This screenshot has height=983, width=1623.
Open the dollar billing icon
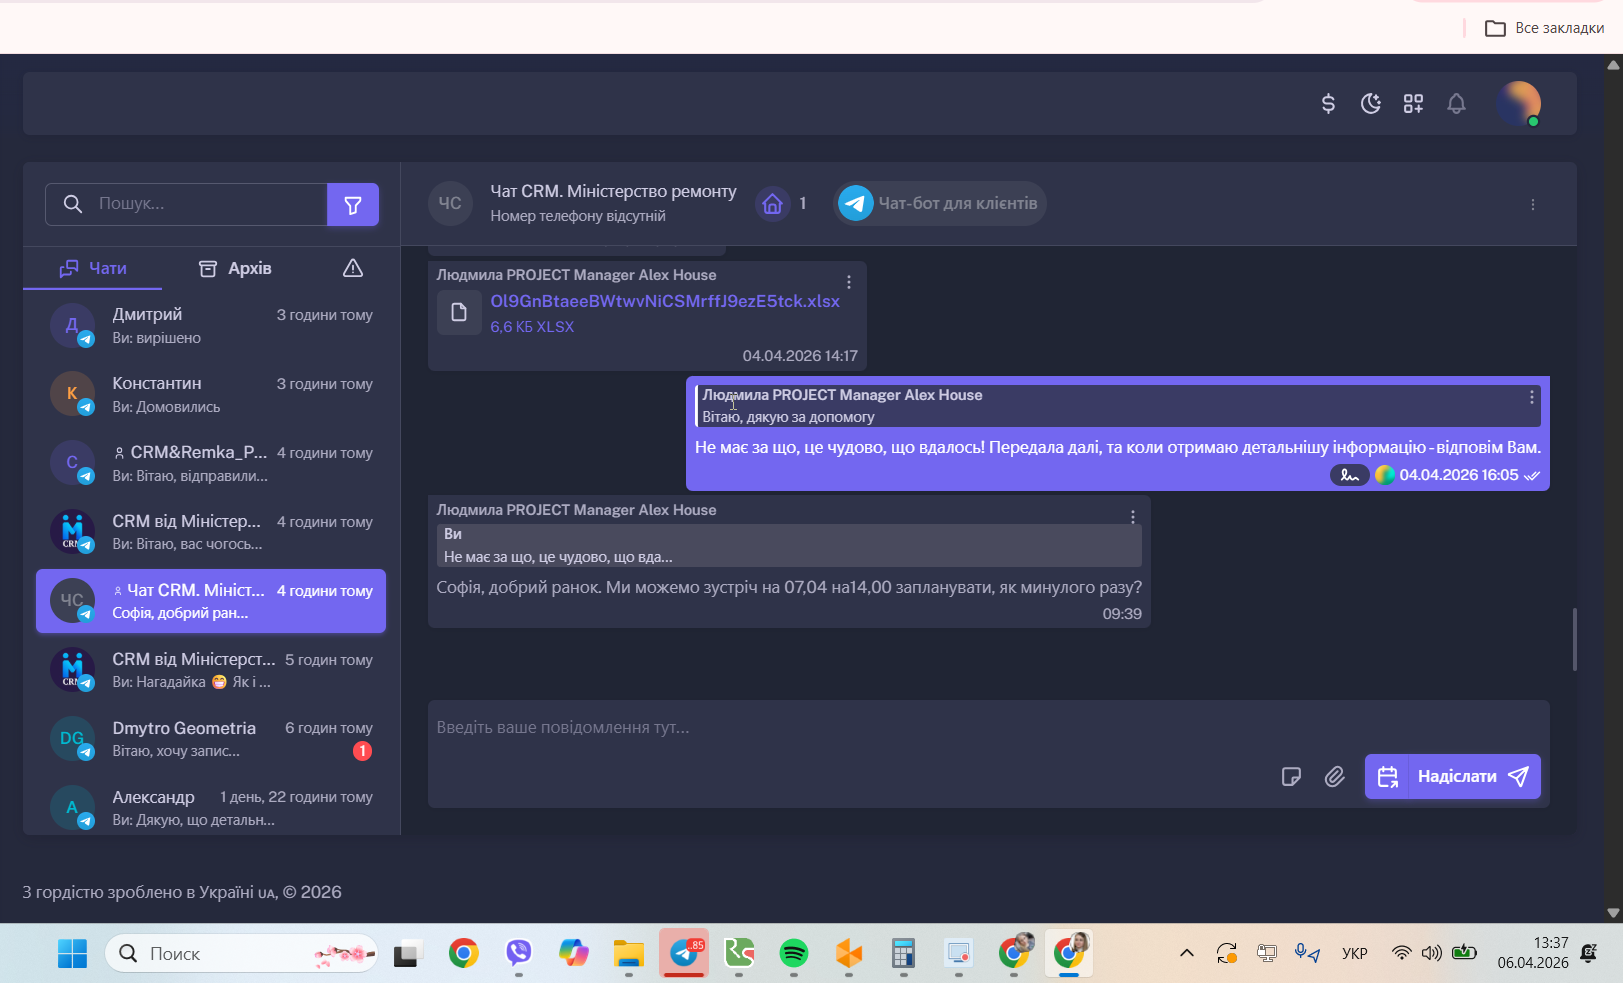[1328, 103]
